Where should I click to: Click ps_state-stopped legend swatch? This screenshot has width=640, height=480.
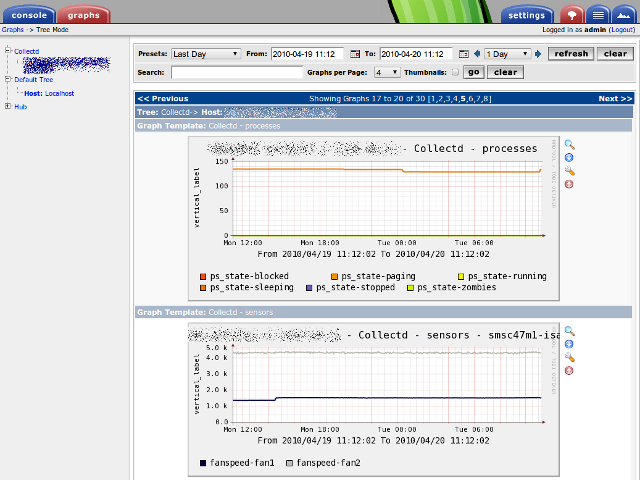click(x=309, y=288)
